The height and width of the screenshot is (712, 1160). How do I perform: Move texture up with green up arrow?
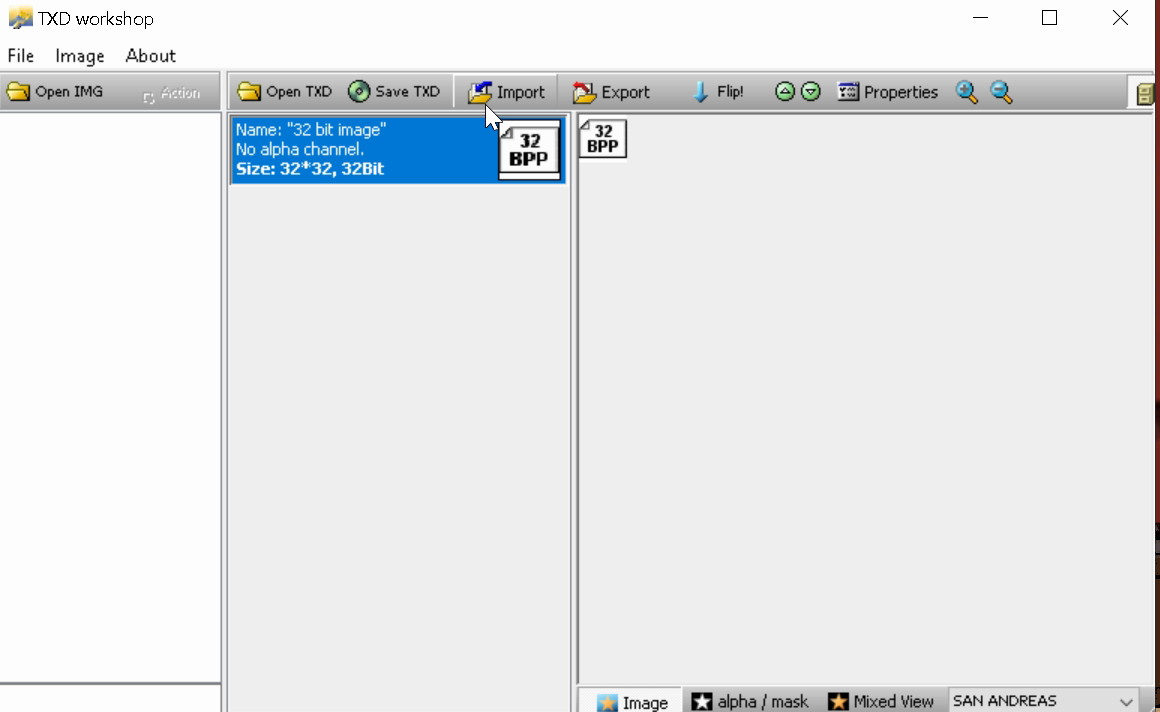pyautogui.click(x=785, y=92)
